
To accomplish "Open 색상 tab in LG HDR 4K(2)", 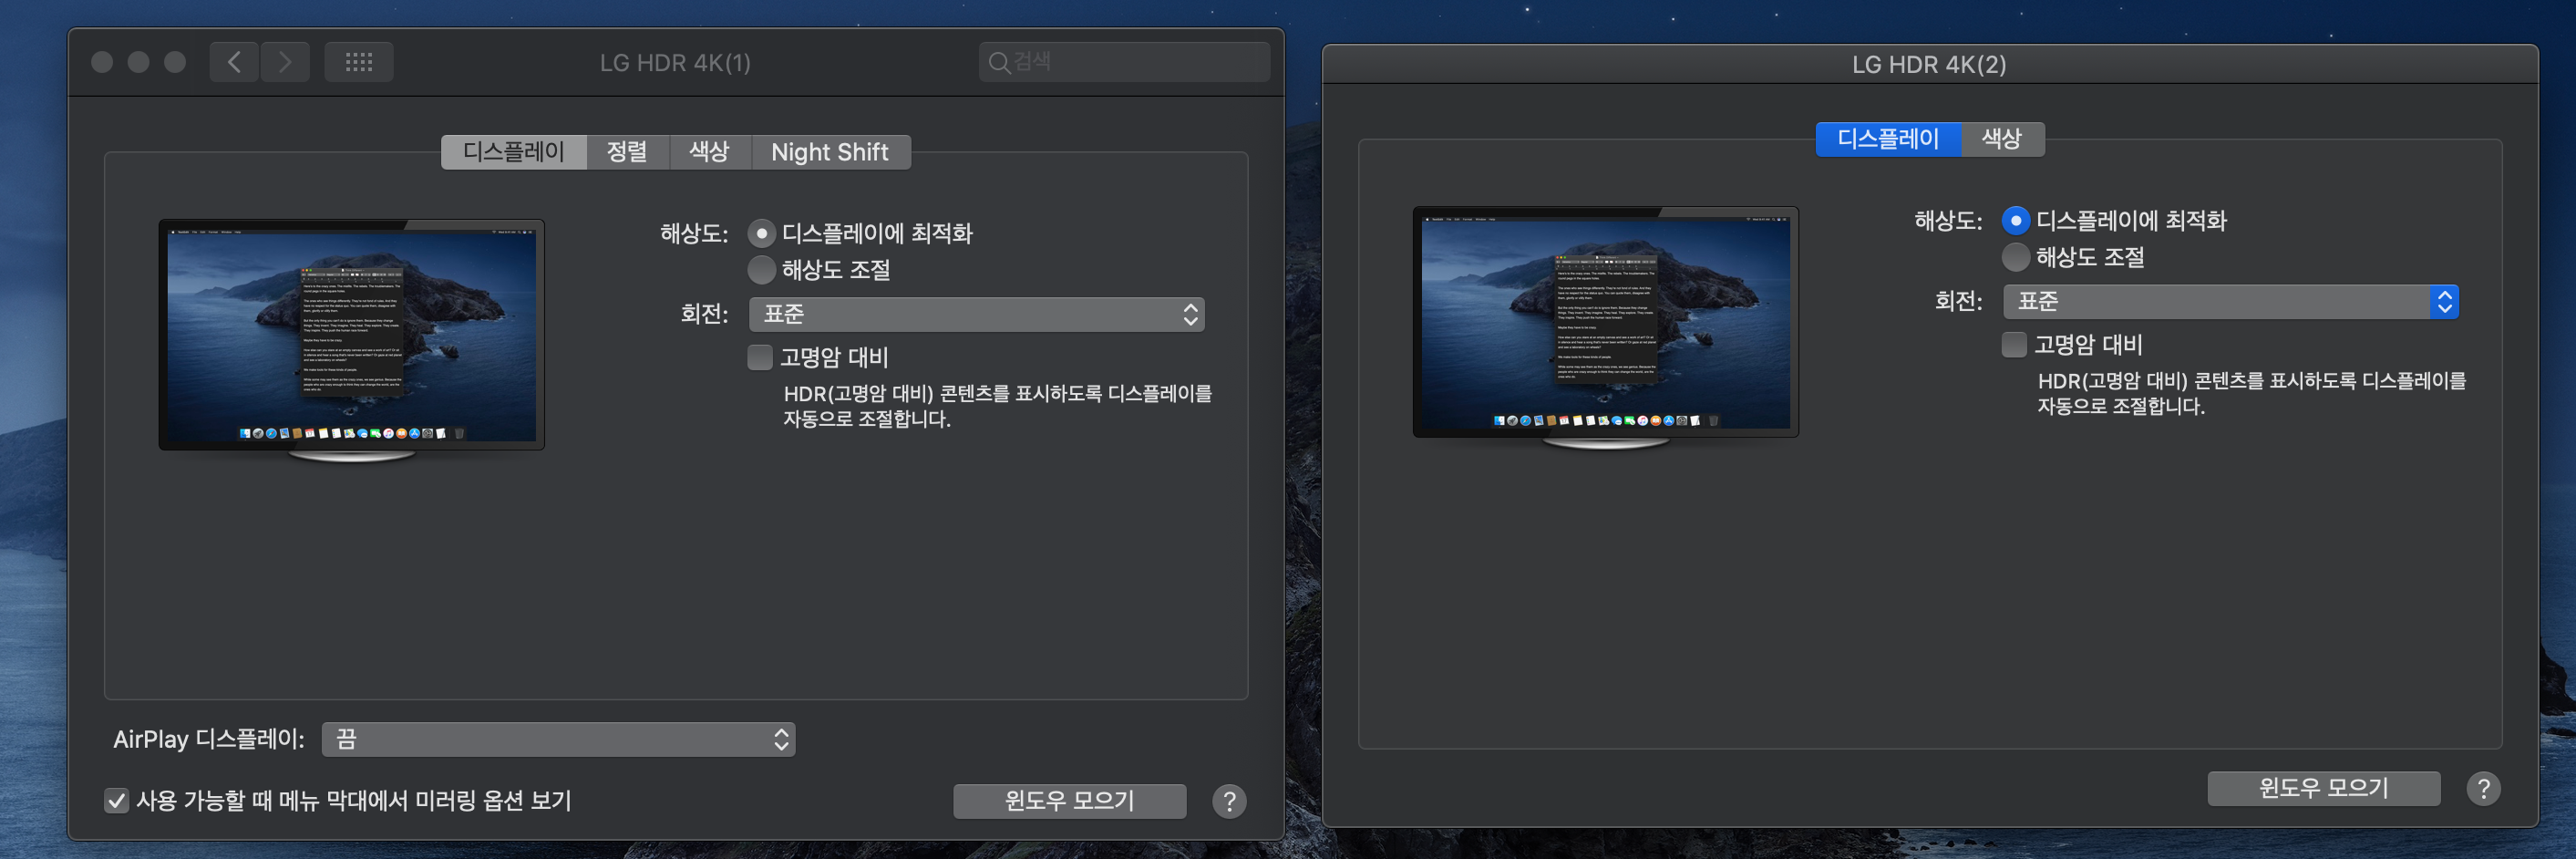I will coord(2002,139).
